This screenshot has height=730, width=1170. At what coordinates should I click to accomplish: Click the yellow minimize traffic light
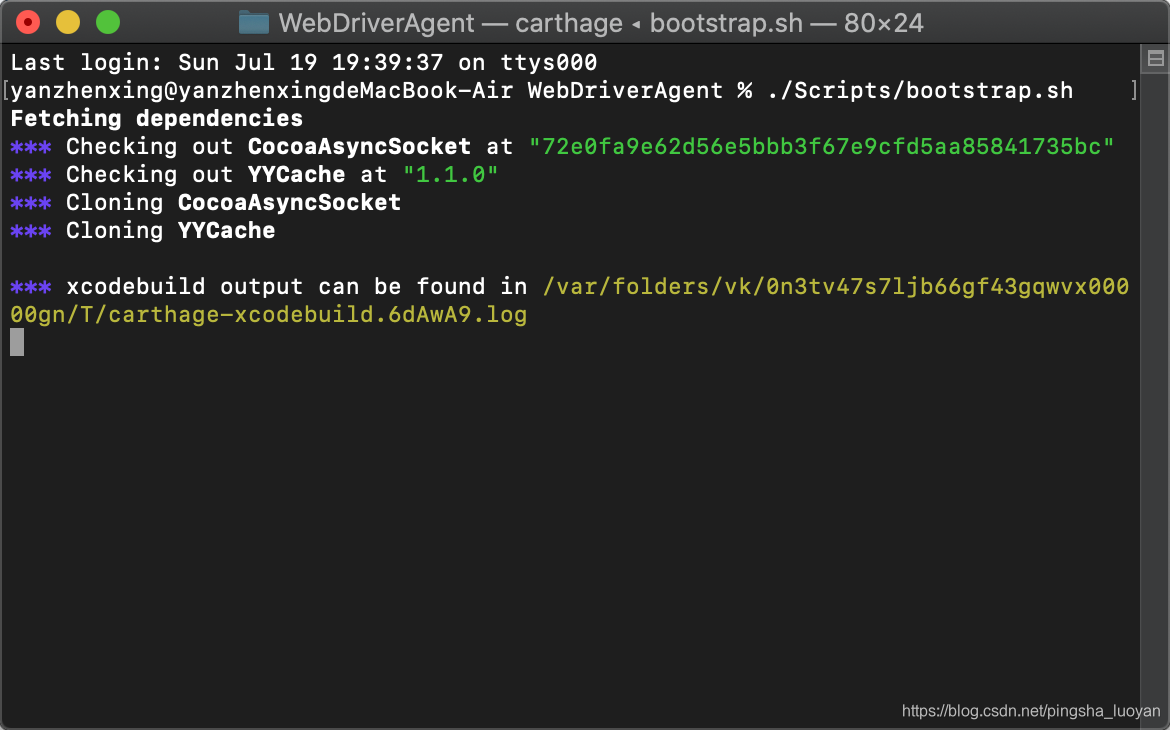pos(67,20)
